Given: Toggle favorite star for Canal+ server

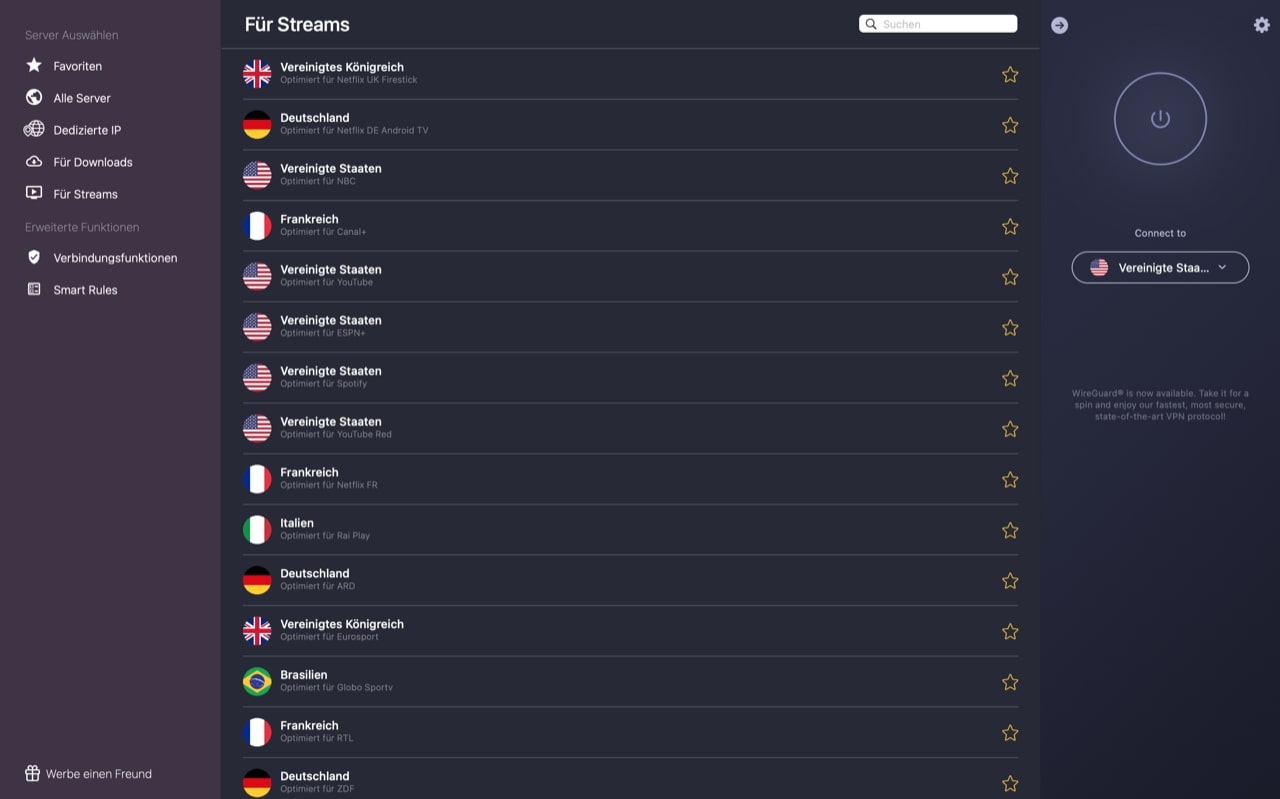Looking at the screenshot, I should (1010, 227).
